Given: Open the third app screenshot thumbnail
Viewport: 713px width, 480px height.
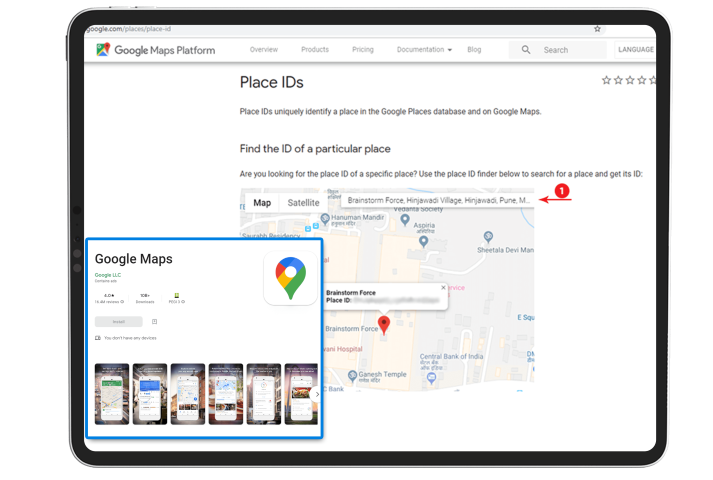Looking at the screenshot, I should coord(188,394).
